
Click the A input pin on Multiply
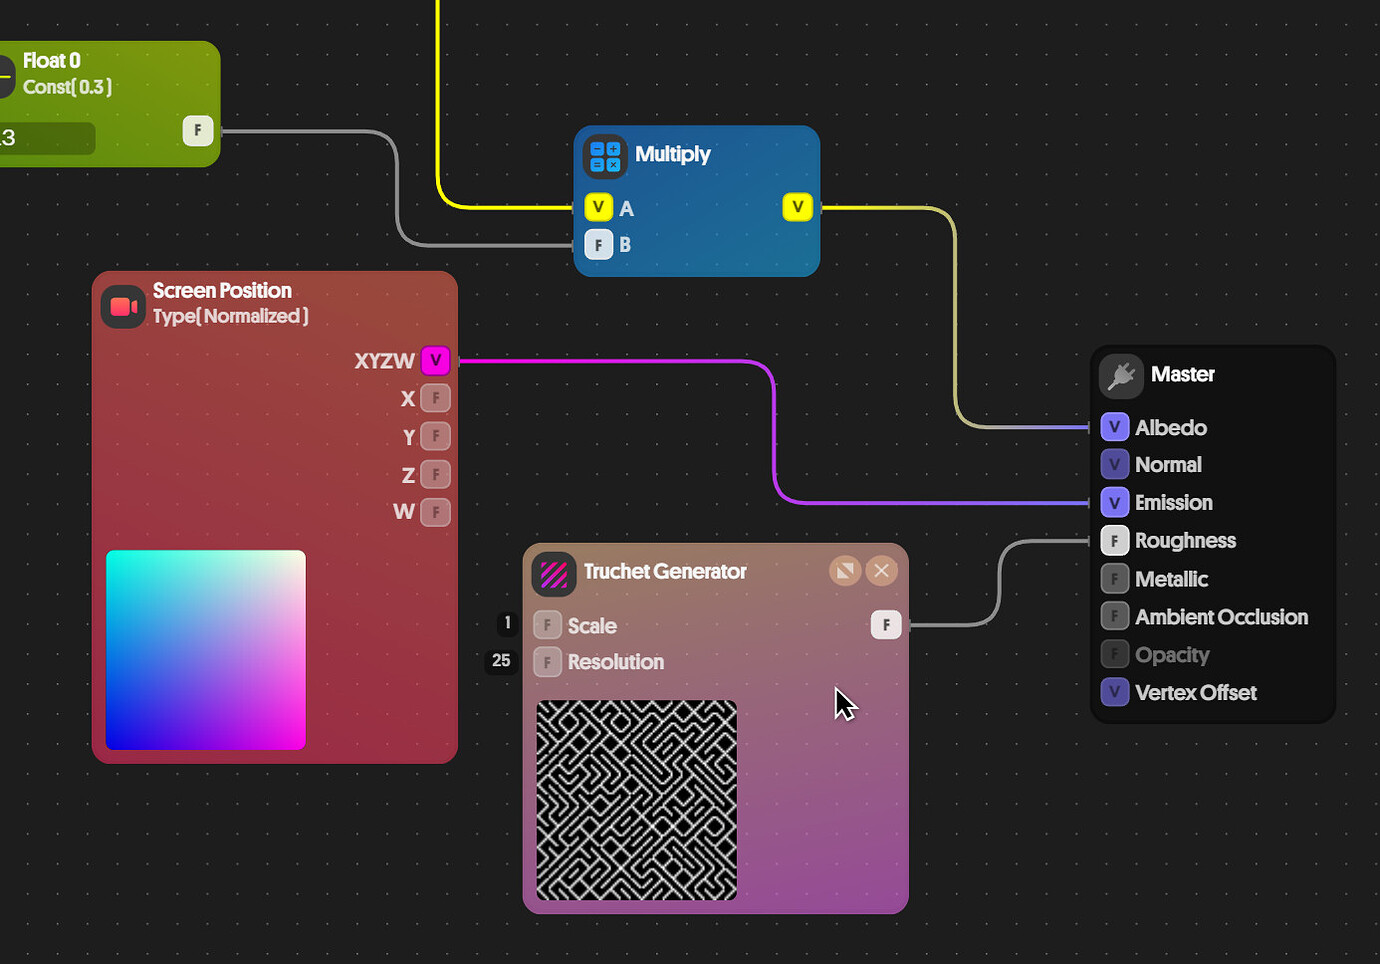(x=598, y=207)
